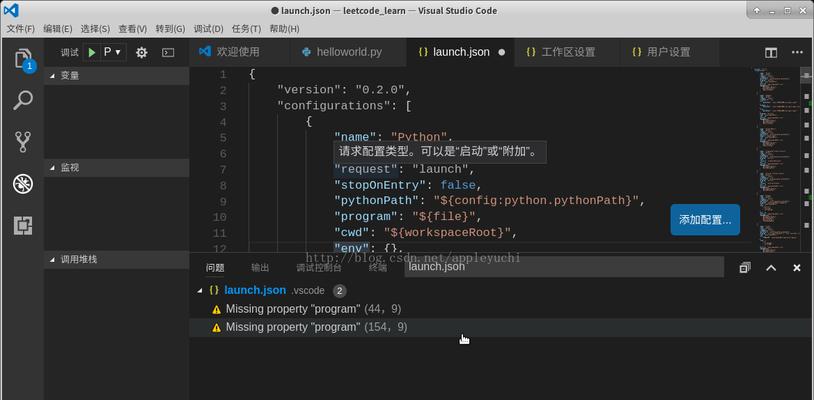Viewport: 814px width, 400px height.
Task: Collapse the 监视 (Watch) section
Action: tap(116, 168)
